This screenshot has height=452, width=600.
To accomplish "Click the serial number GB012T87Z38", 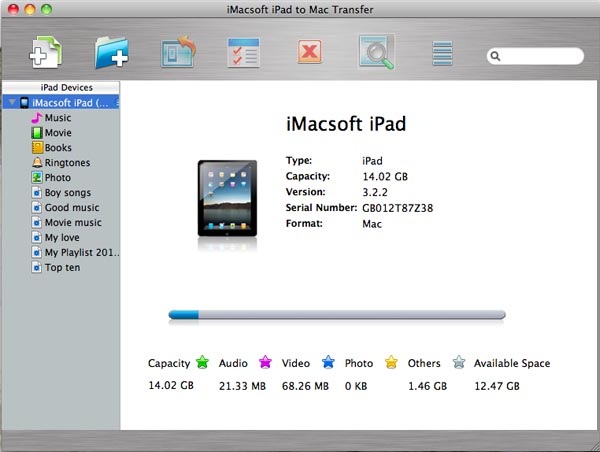I will tap(398, 208).
